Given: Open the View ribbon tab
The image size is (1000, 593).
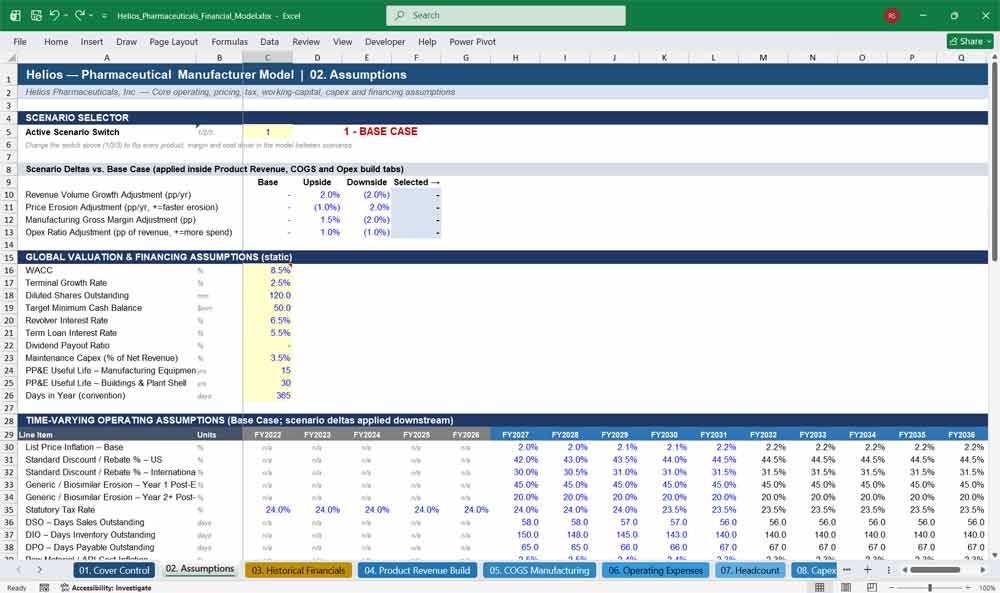Looking at the screenshot, I should [x=342, y=41].
